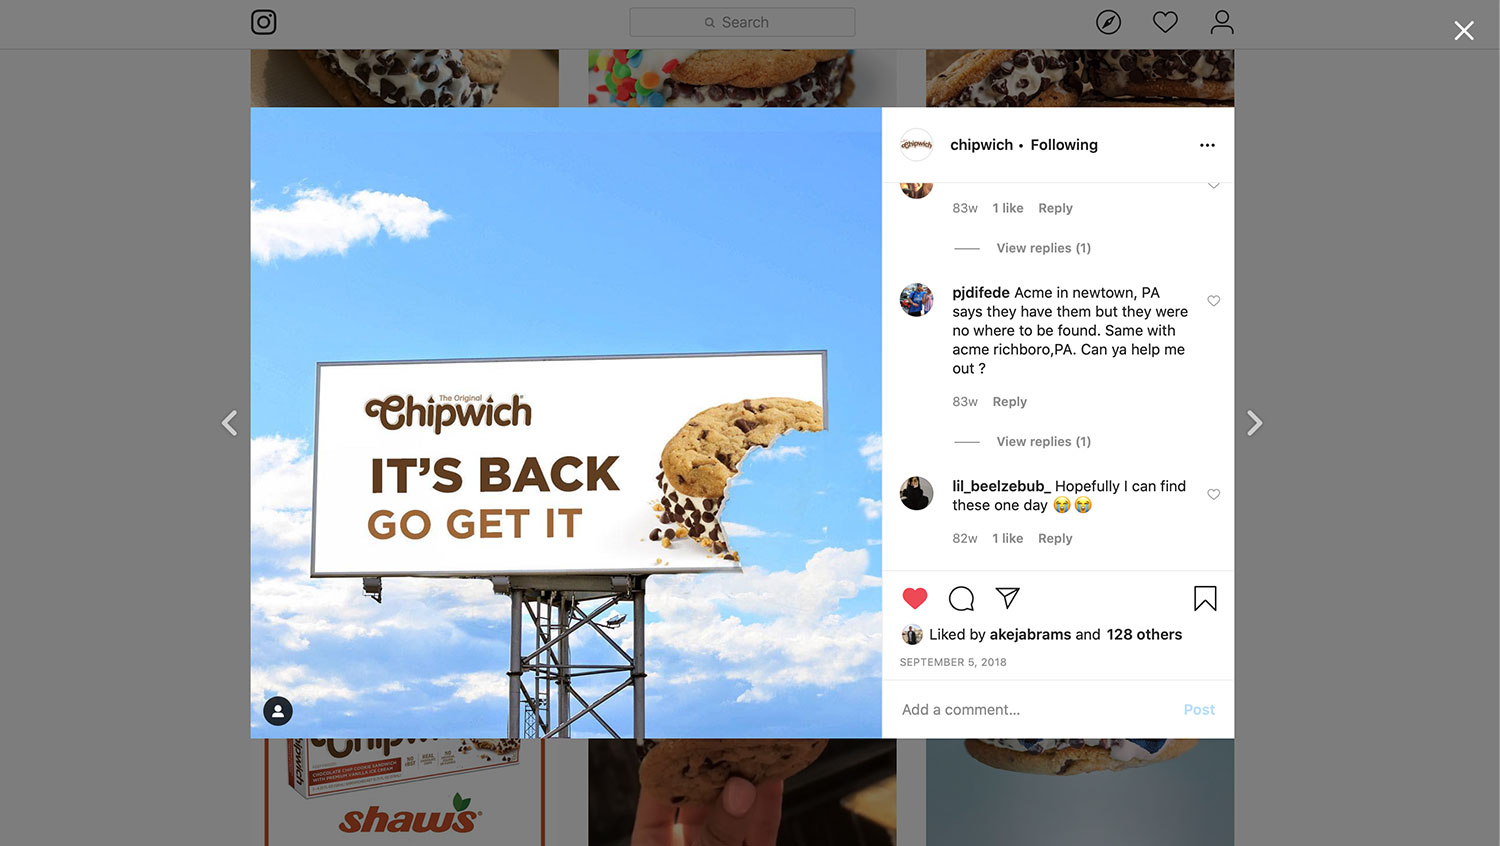This screenshot has width=1500, height=846.
Task: Like the comment by pjdifede
Action: click(x=1213, y=301)
